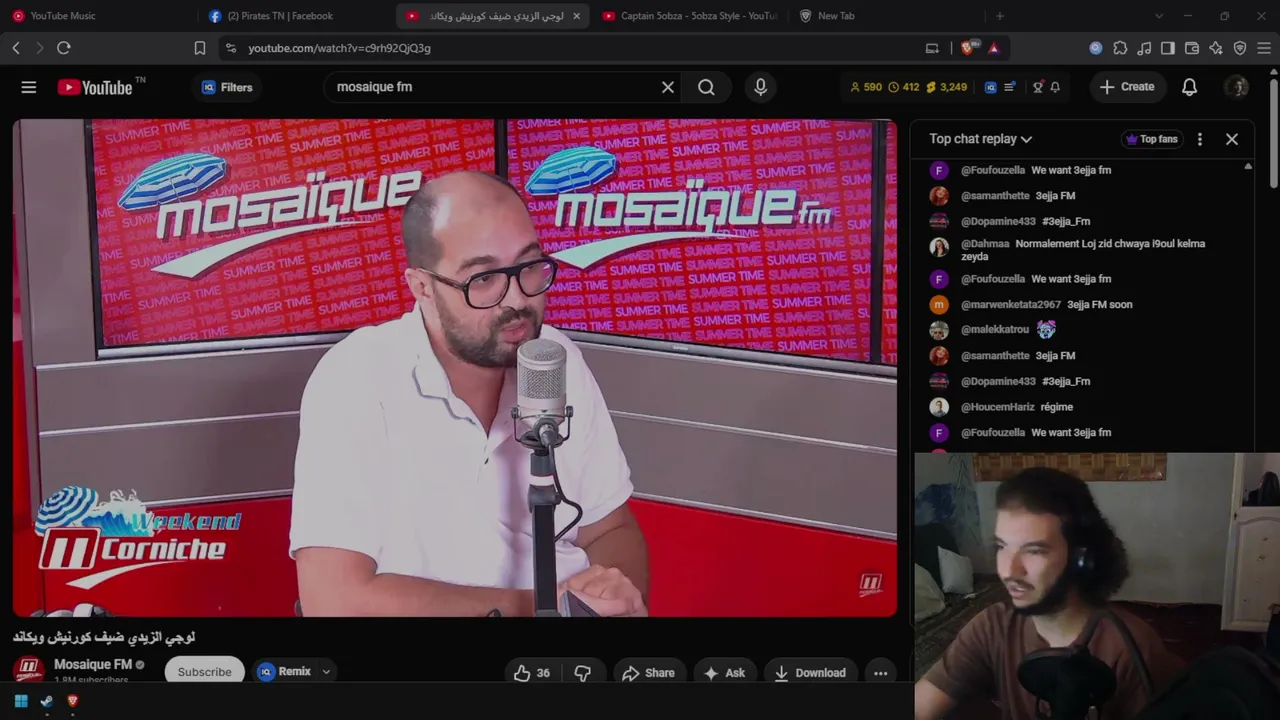
Task: Like the video with the thumbs-up
Action: (532, 673)
